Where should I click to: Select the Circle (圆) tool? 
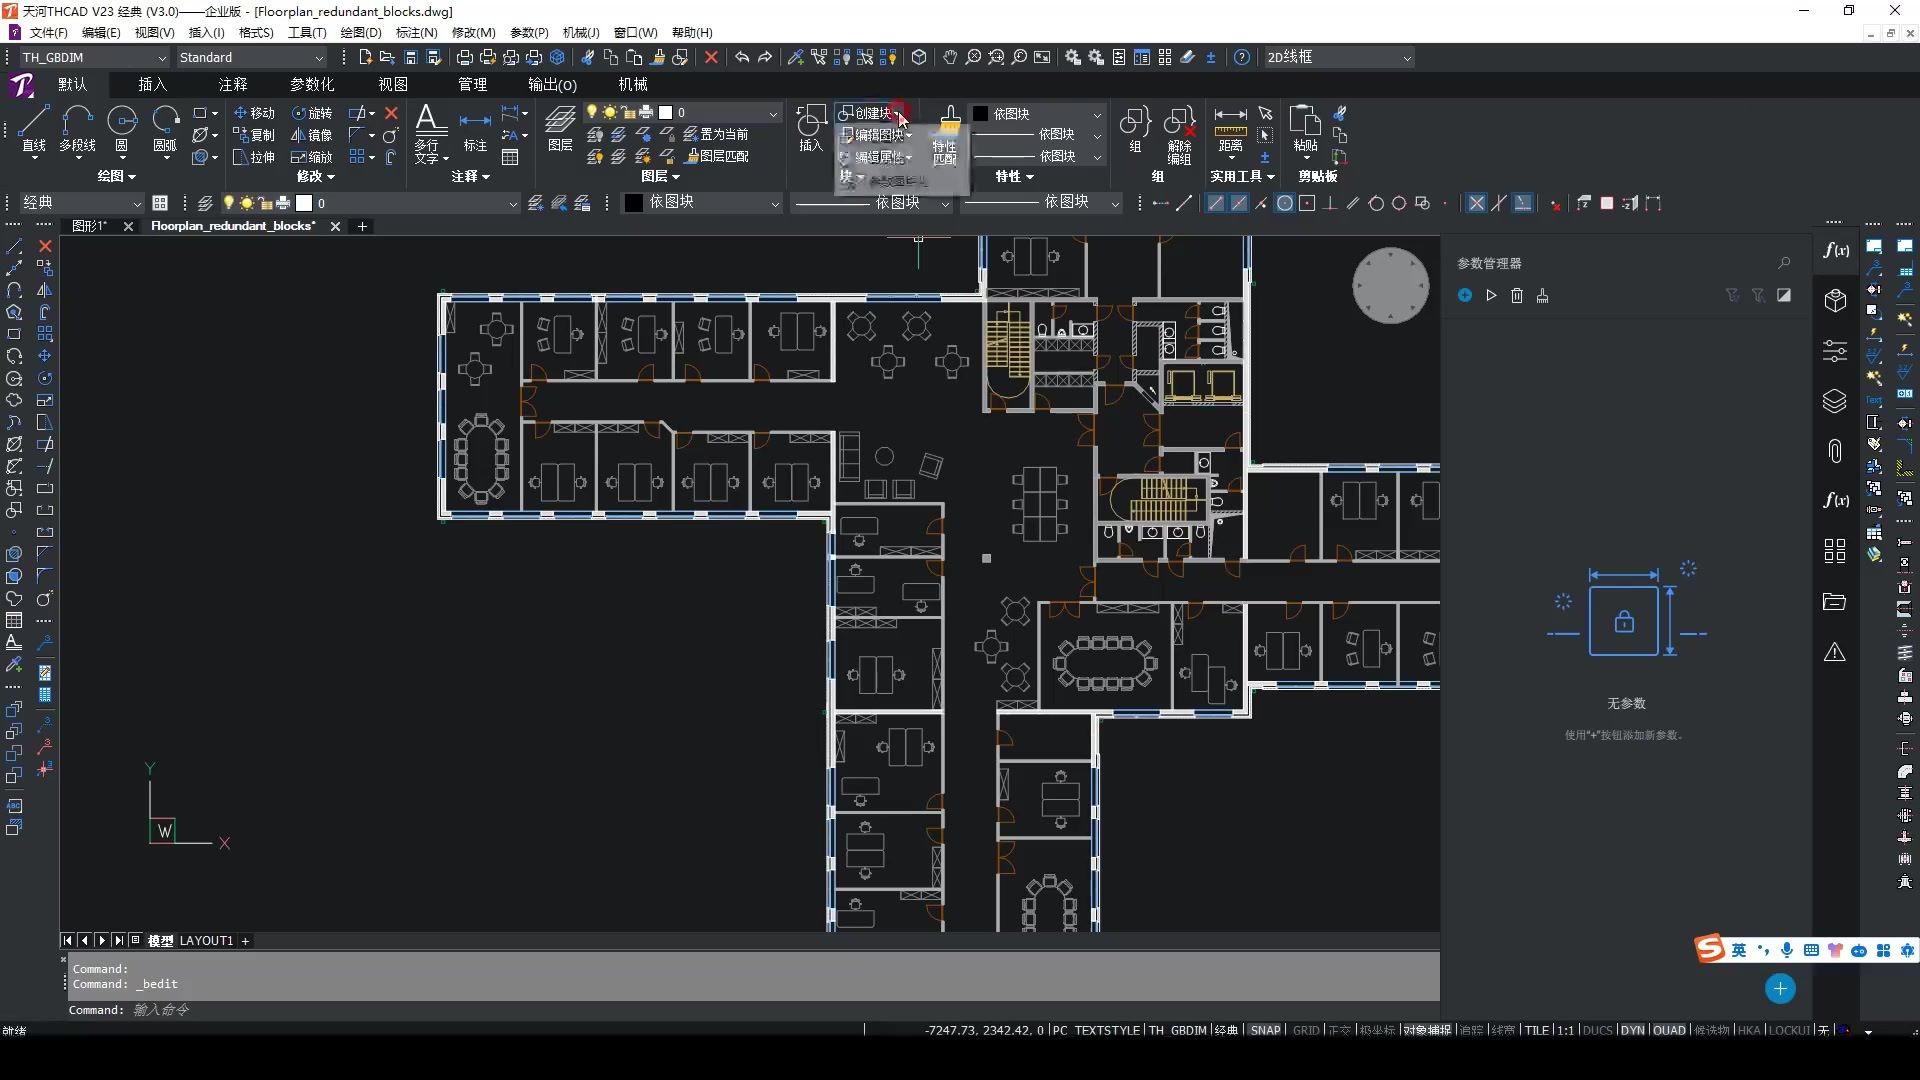[122, 128]
